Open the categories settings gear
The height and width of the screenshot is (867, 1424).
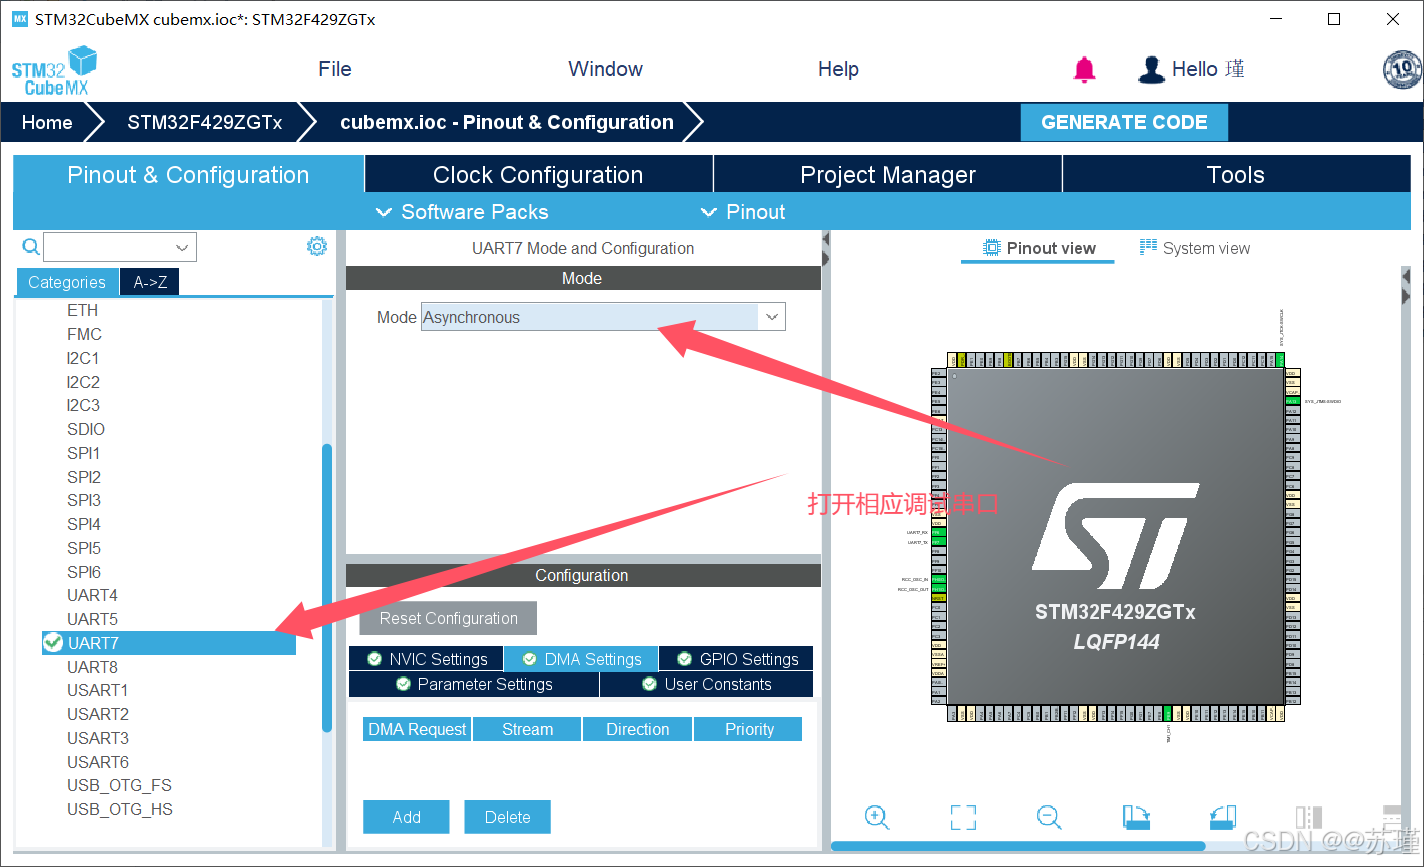[x=317, y=246]
